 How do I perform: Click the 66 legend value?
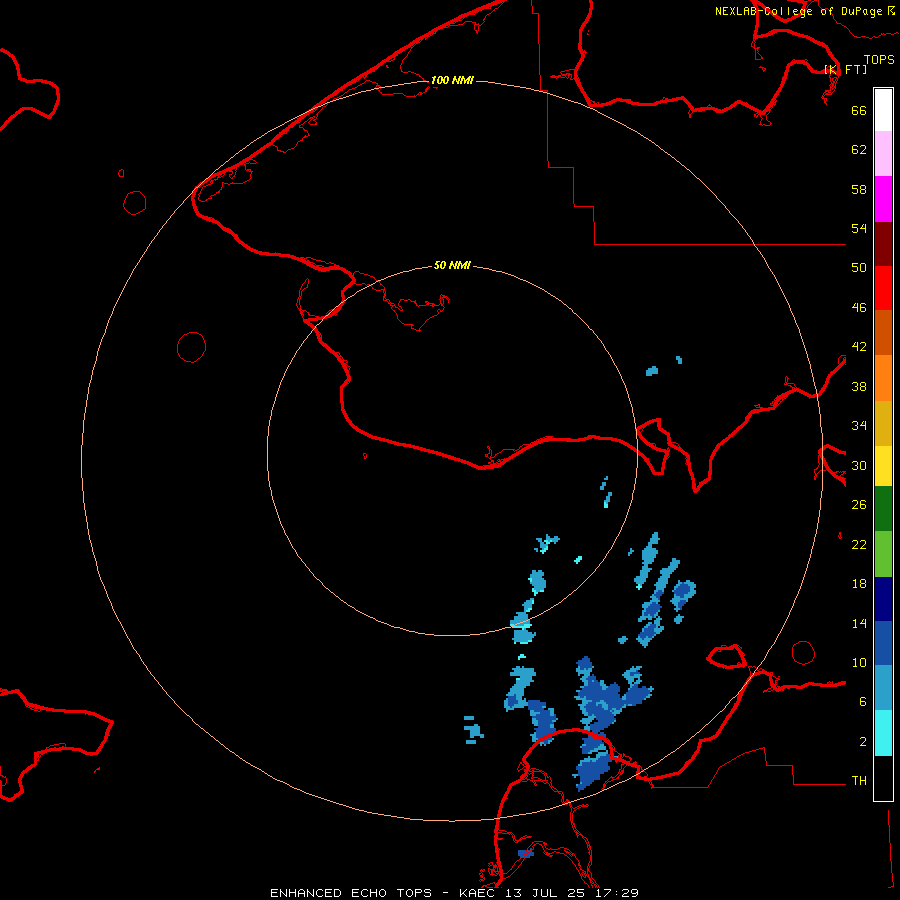(x=859, y=110)
